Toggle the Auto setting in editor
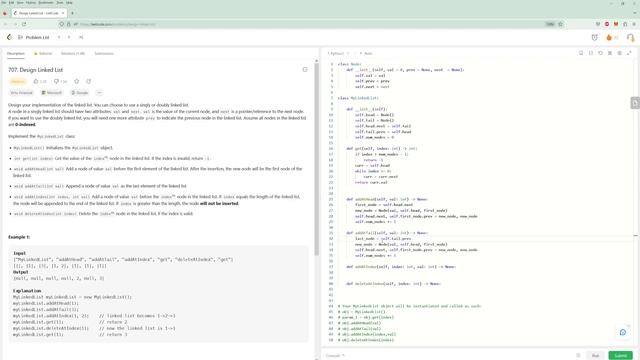This screenshot has width=640, height=360. tap(366, 53)
